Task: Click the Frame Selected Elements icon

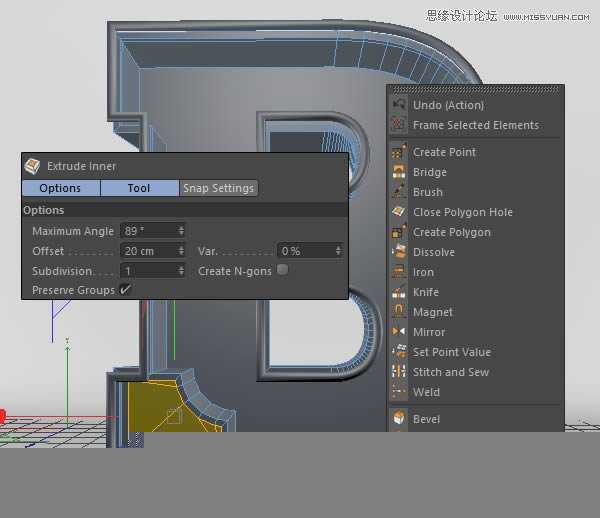Action: pos(399,125)
